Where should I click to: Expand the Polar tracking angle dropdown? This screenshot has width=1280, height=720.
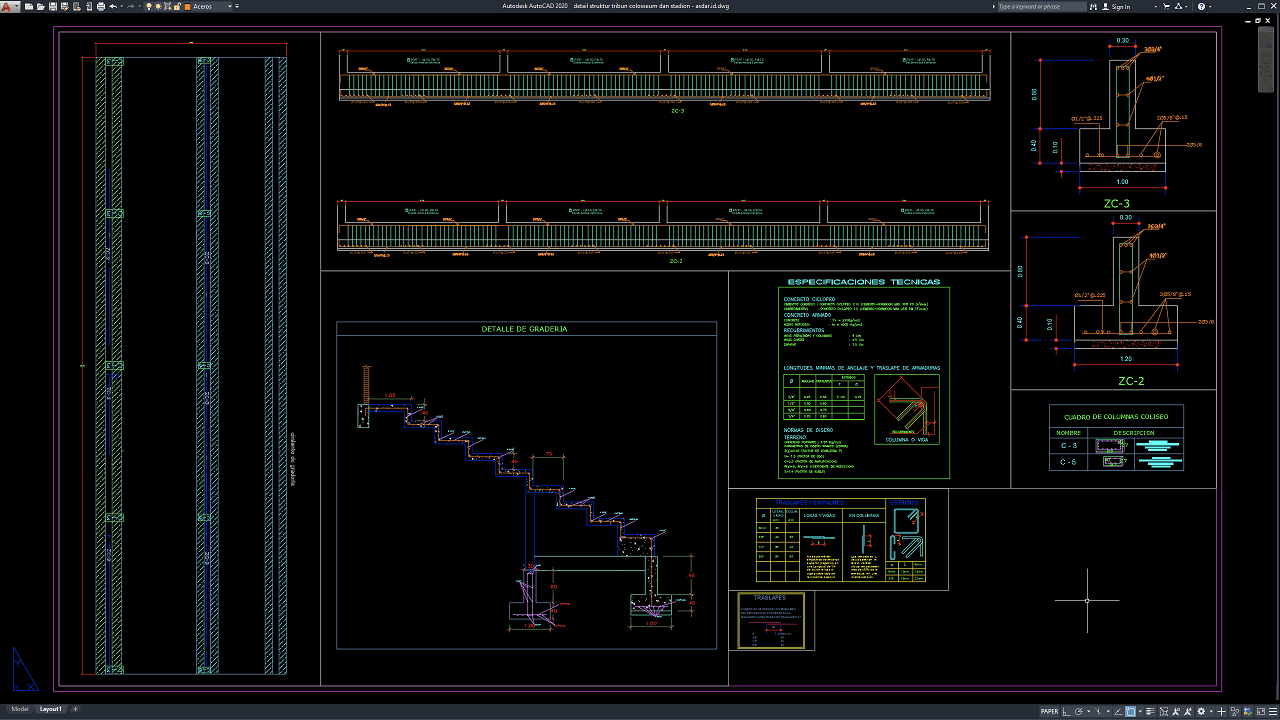click(1088, 712)
